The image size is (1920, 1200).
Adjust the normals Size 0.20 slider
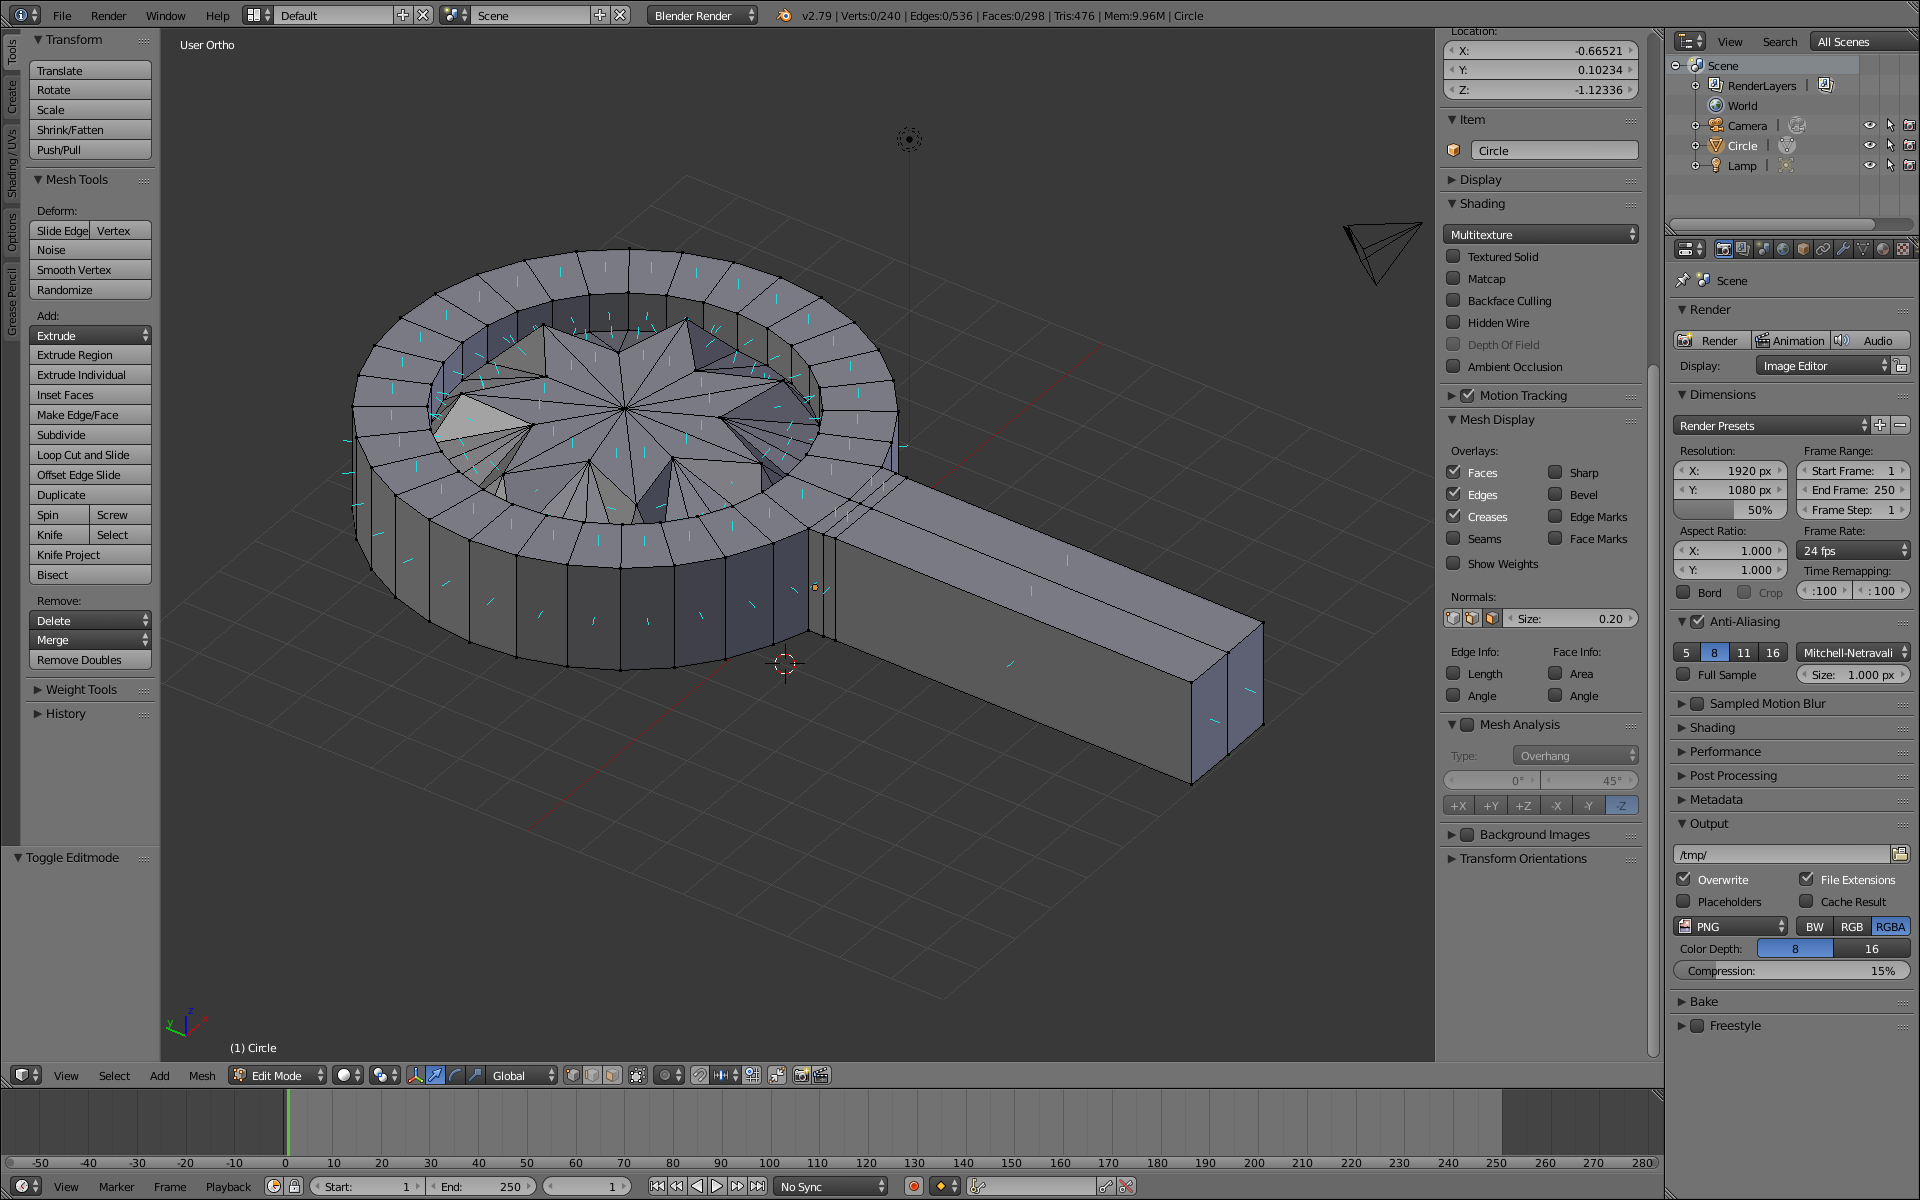click(x=1571, y=618)
